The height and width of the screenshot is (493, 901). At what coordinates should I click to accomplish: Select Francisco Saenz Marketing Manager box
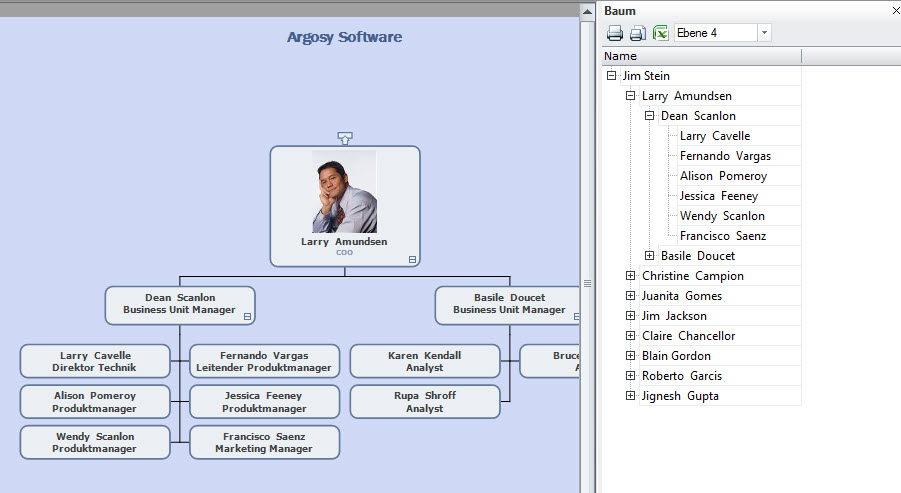264,442
